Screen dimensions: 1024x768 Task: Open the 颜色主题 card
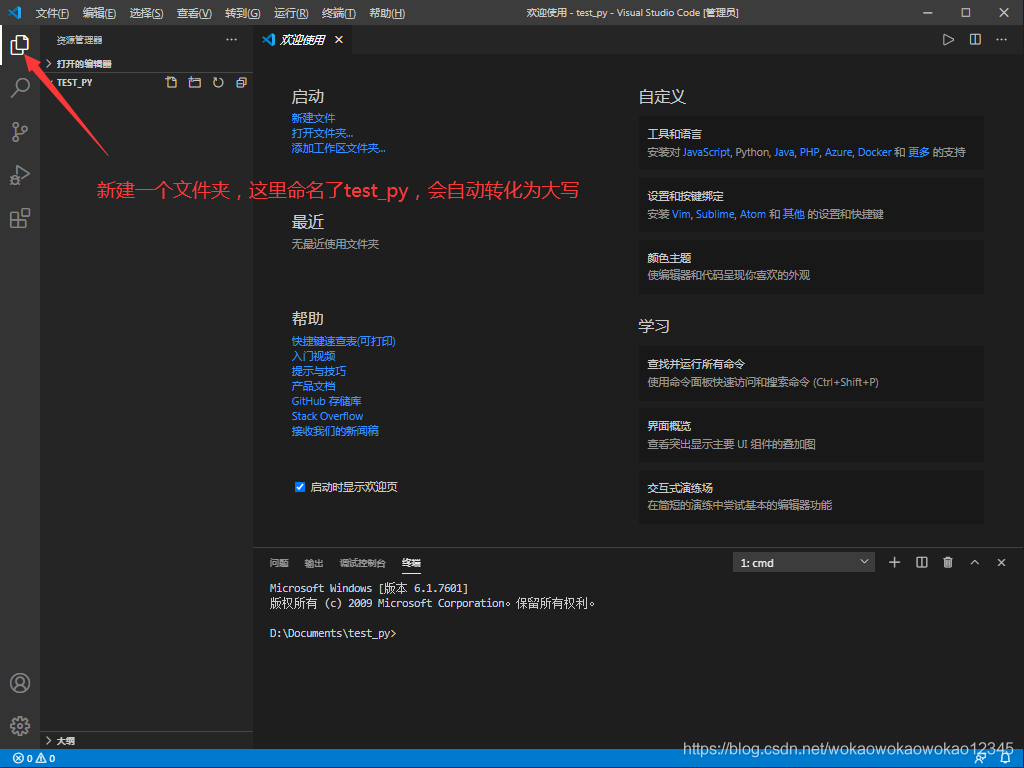[x=811, y=266]
